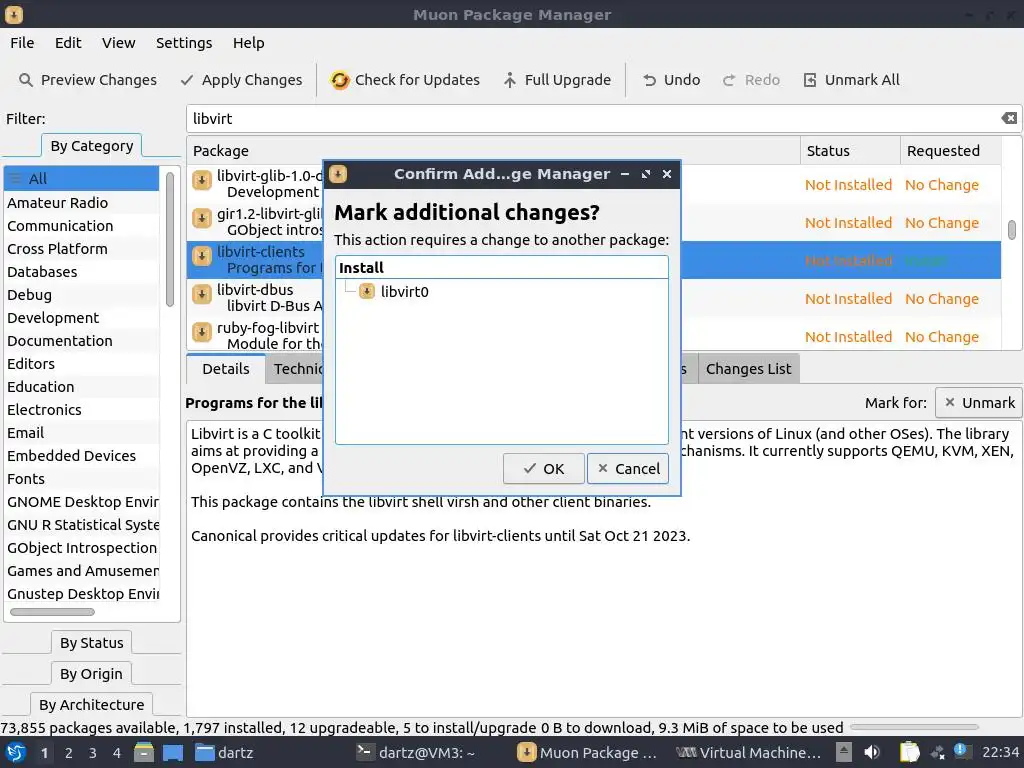Screen dimensions: 1024x768
Task: Select the Amateur Radio category
Action: [x=81, y=202]
